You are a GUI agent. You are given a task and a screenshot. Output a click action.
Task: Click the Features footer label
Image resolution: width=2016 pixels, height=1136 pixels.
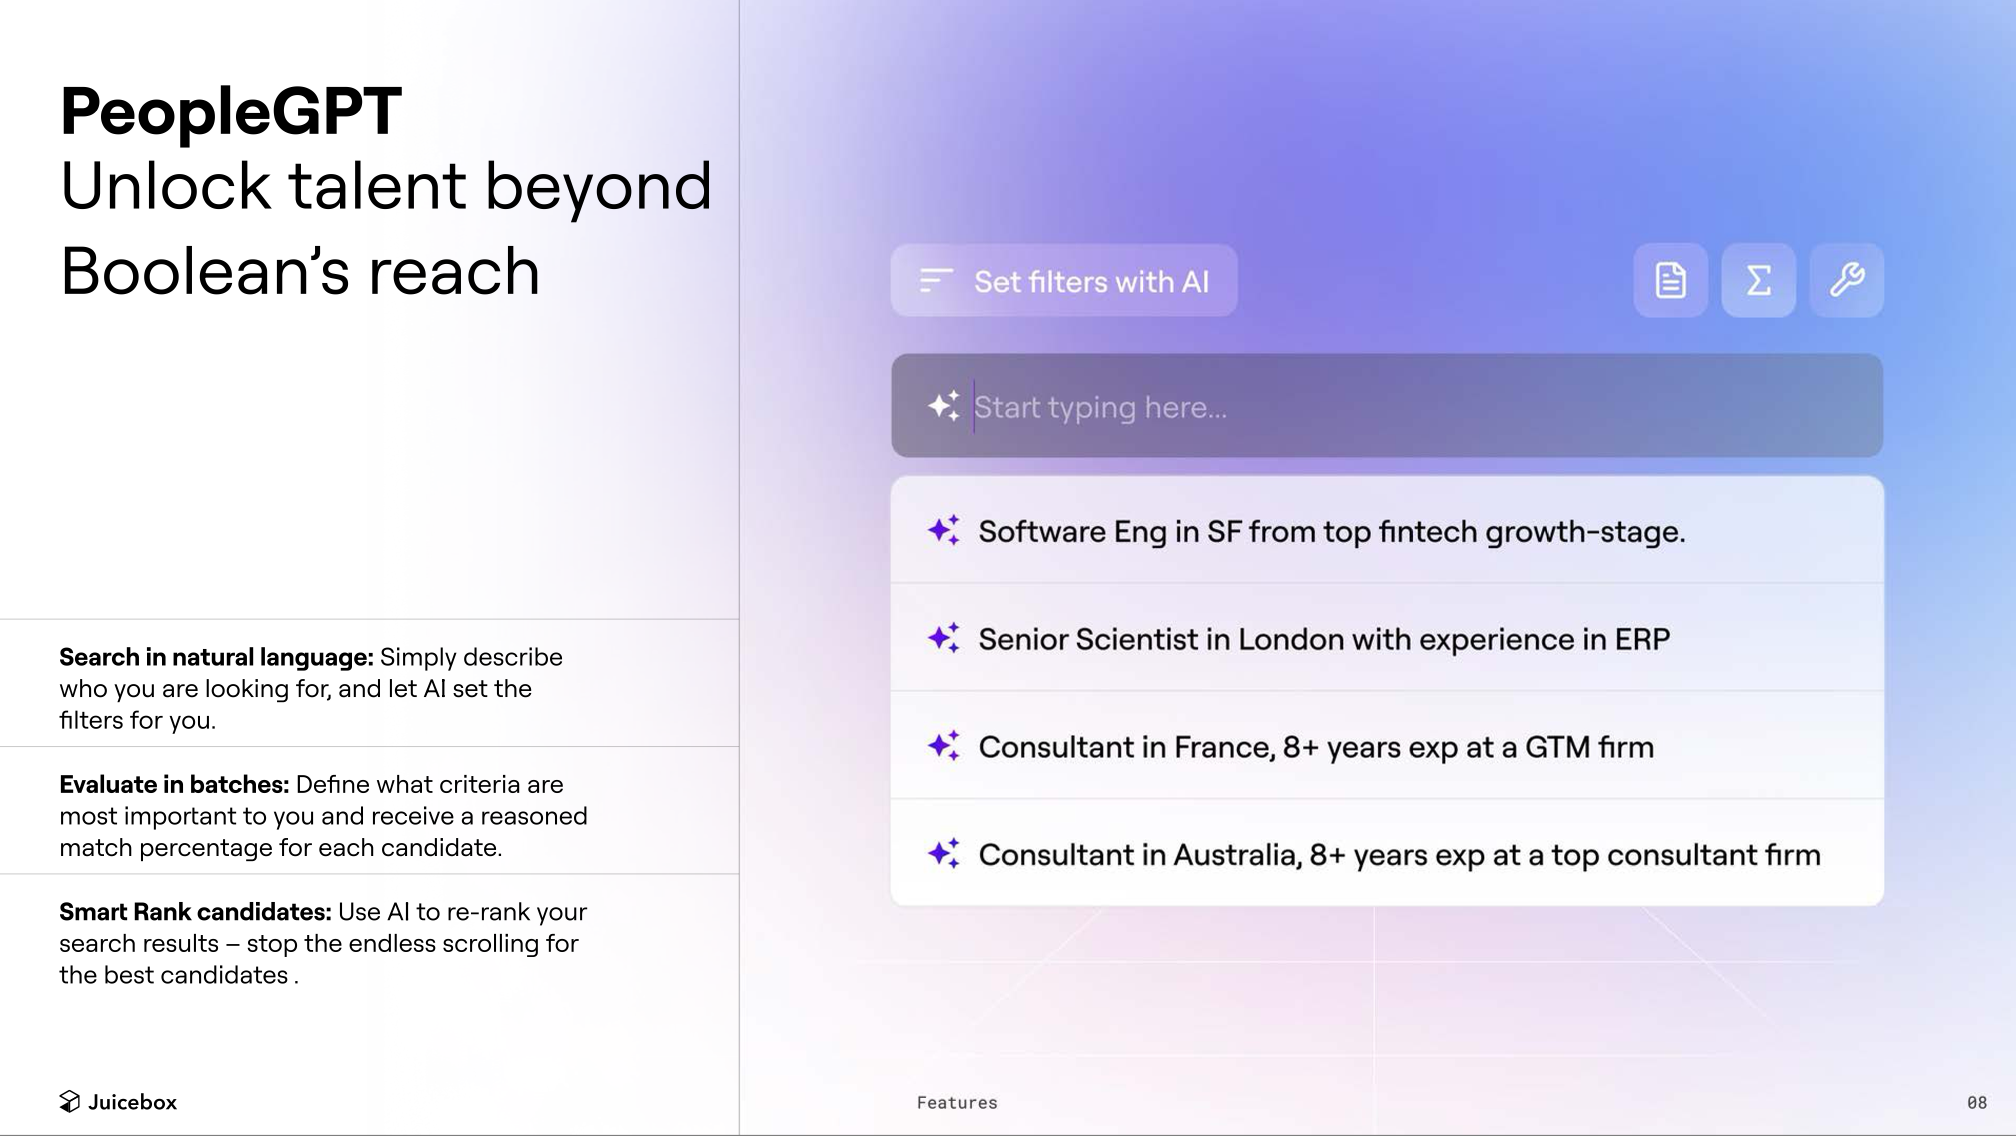pos(956,1102)
